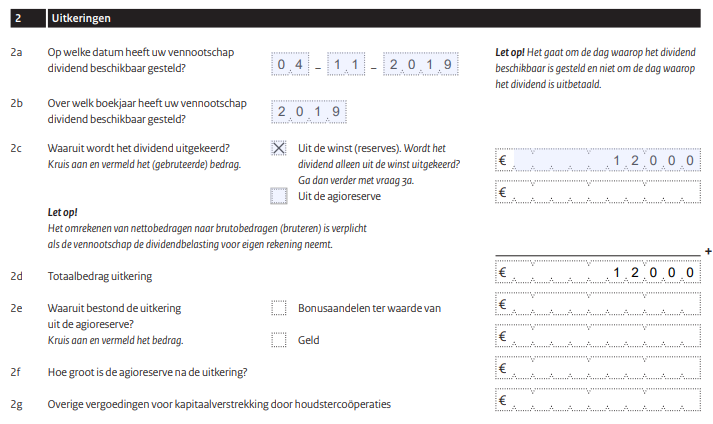Click the Bonusaandelen amount euro field

(x=598, y=304)
